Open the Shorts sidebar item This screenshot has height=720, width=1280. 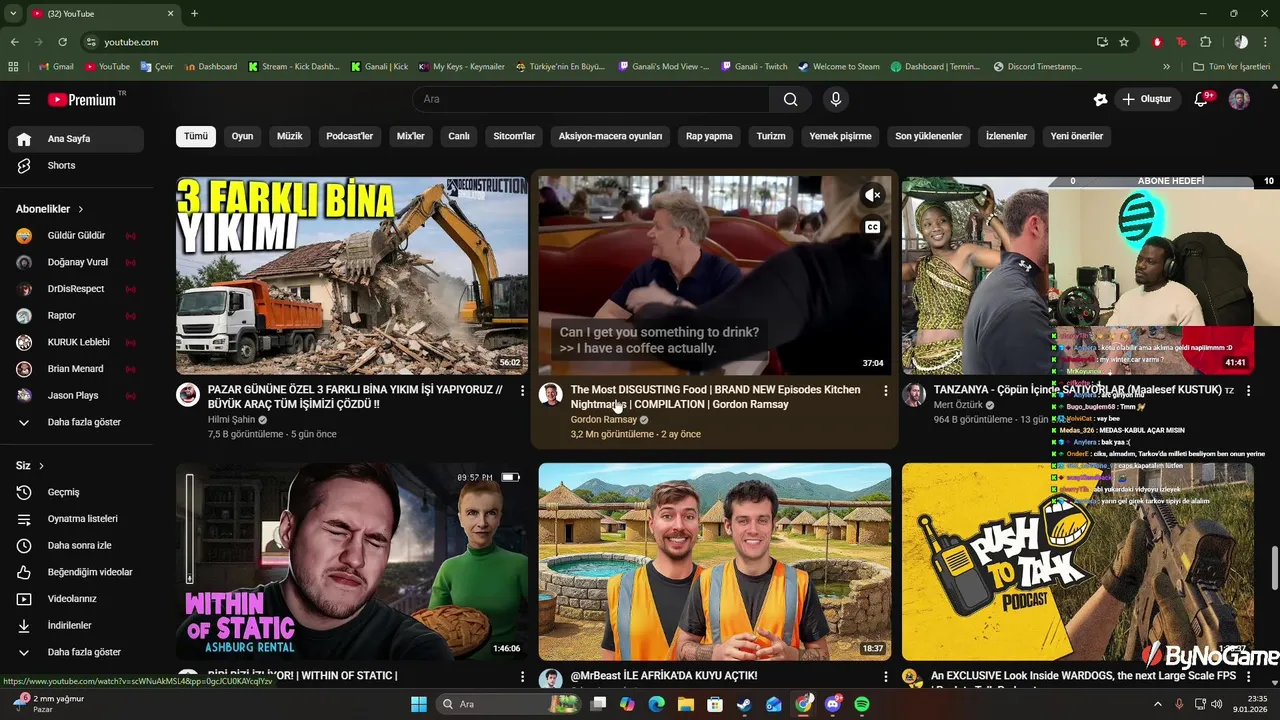76,165
